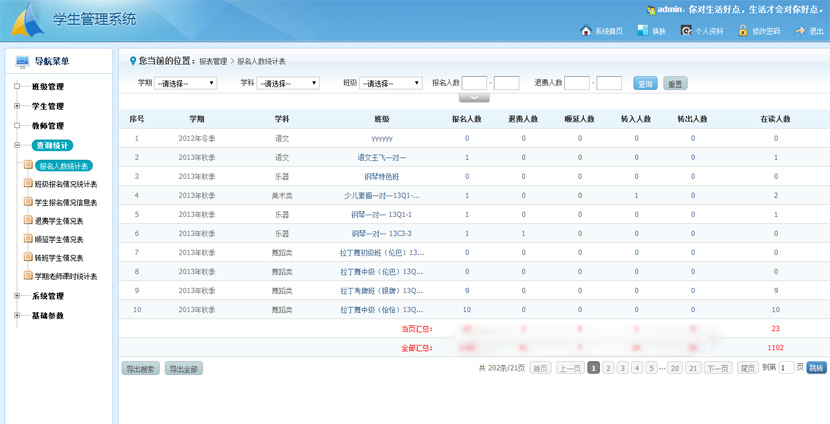This screenshot has height=424, width=830.
Task: Click the 退出 logout arrow icon
Action: [800, 31]
